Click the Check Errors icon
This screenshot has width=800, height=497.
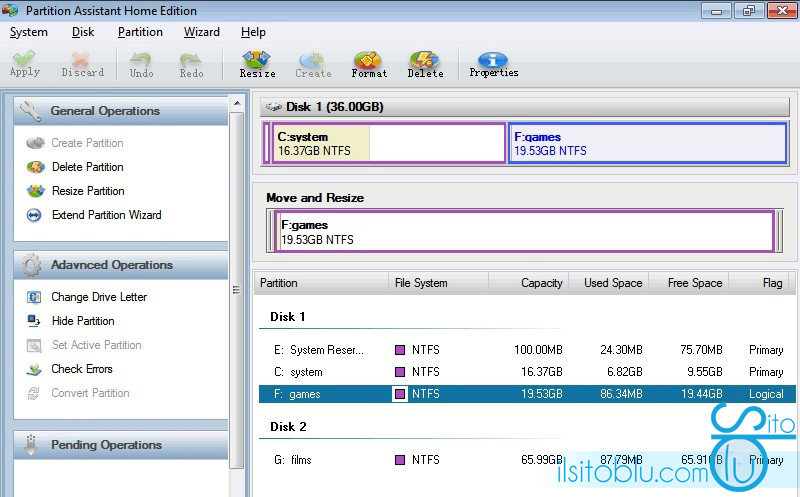click(x=34, y=369)
